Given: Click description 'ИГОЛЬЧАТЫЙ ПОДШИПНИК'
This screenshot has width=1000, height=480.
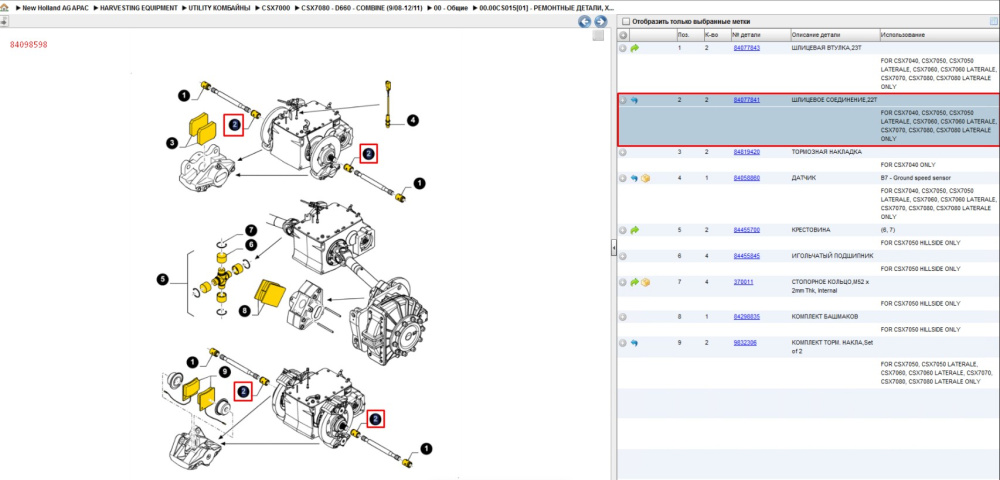Looking at the screenshot, I should coord(830,256).
